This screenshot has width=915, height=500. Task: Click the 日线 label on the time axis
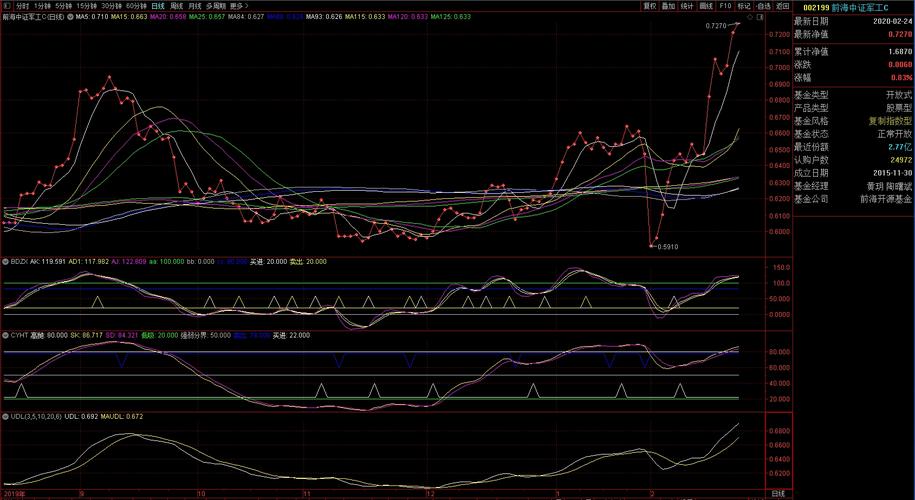click(x=779, y=494)
